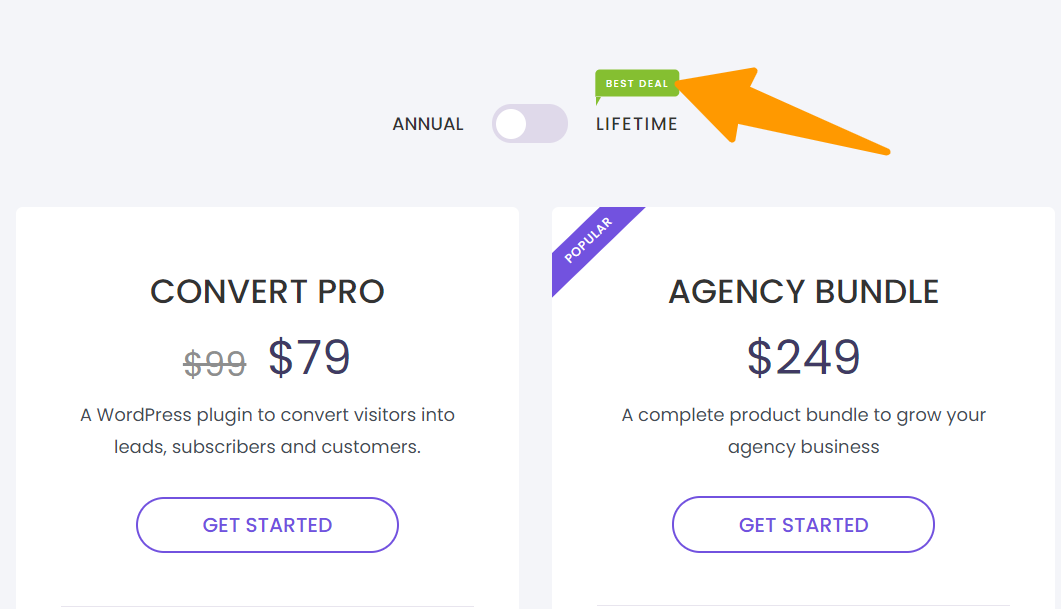Select the LIFETIME label above the pricing cards
This screenshot has width=1061, height=609.
[637, 123]
